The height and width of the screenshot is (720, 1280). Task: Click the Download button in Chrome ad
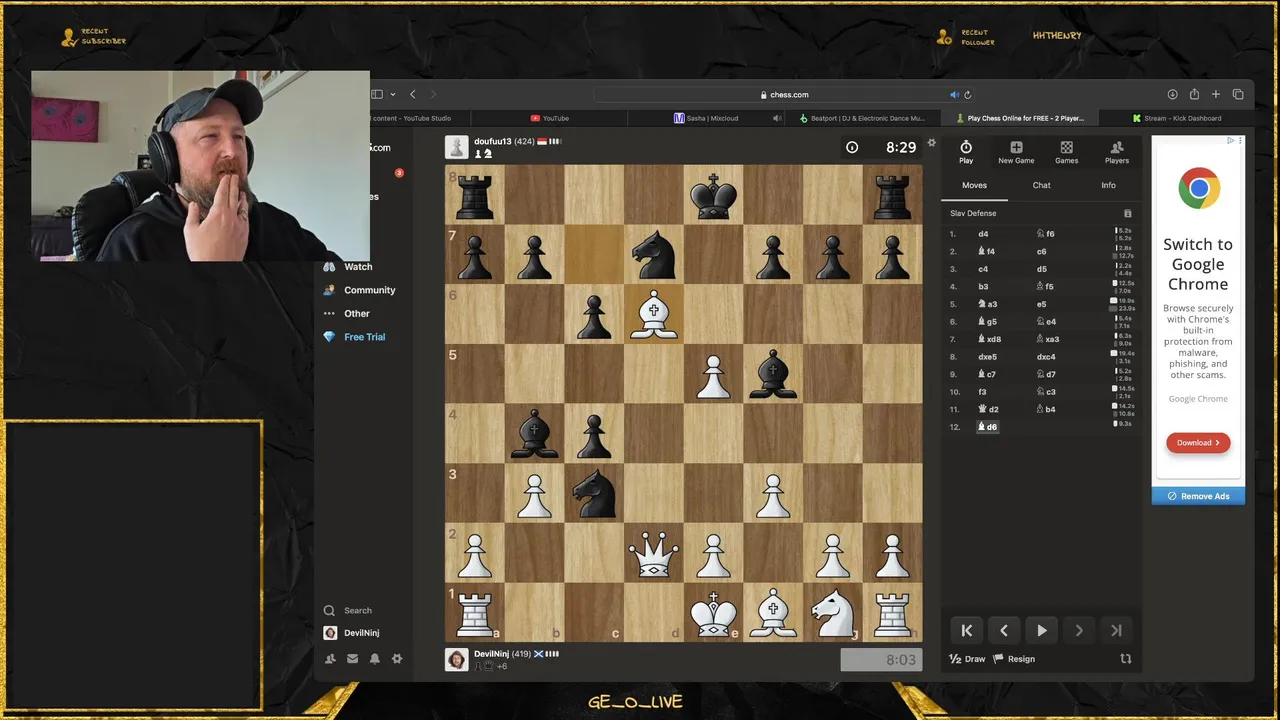1198,442
